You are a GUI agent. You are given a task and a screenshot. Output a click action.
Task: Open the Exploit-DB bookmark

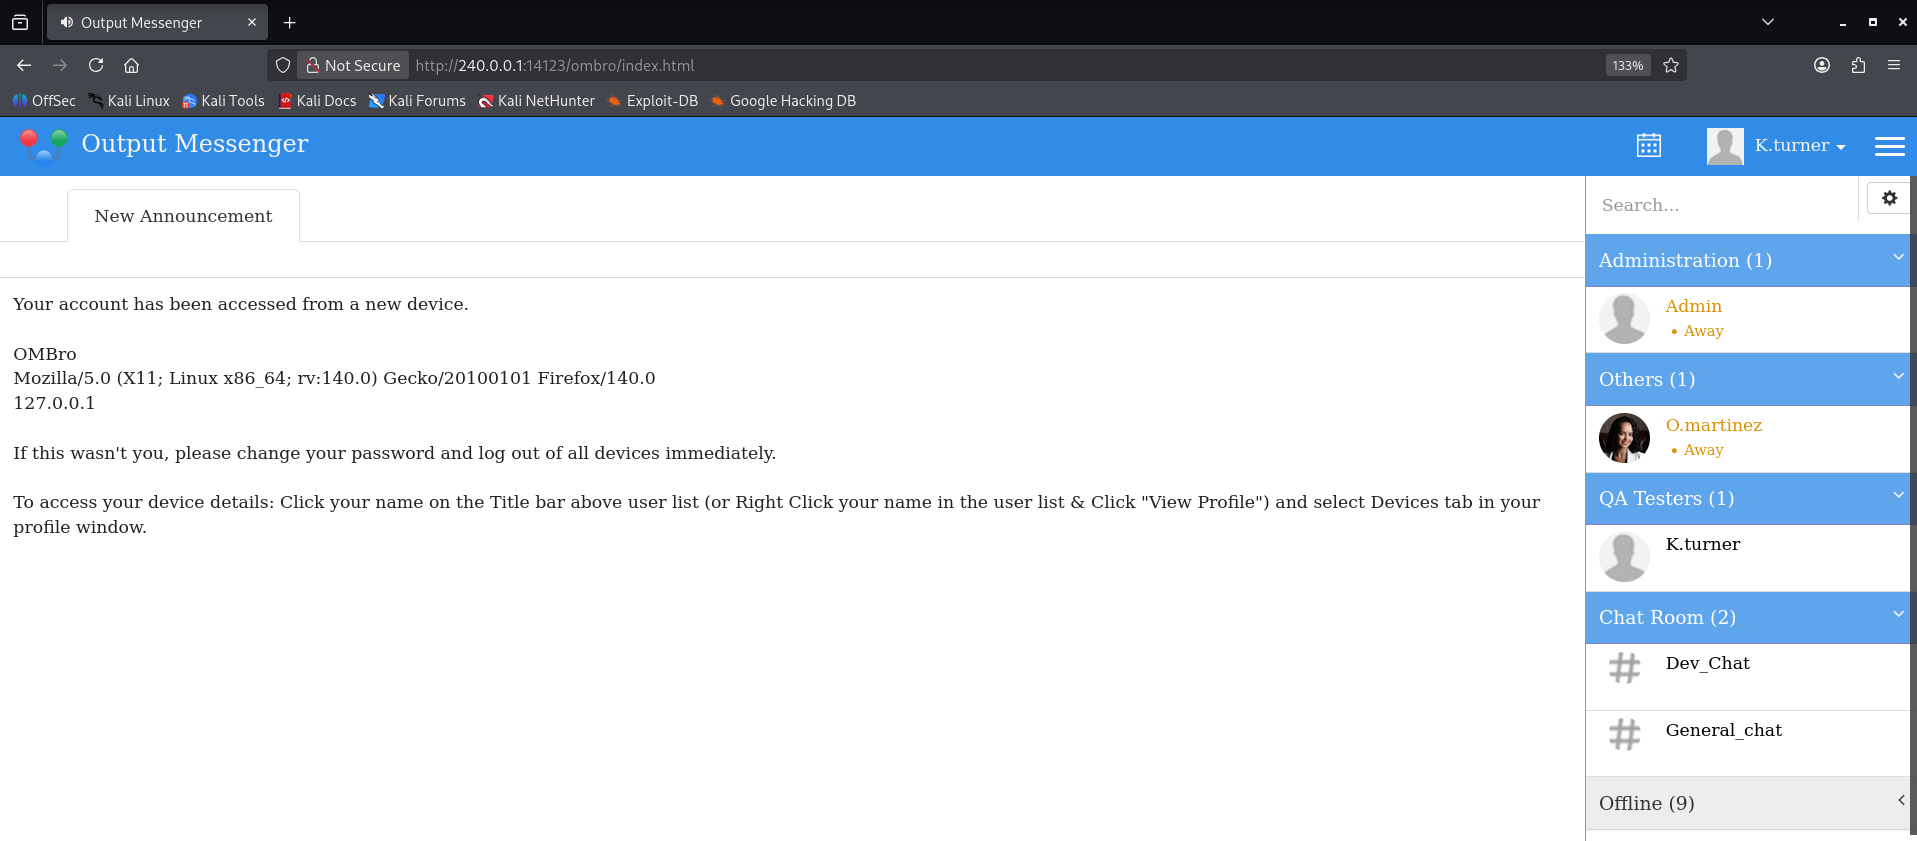coord(652,101)
